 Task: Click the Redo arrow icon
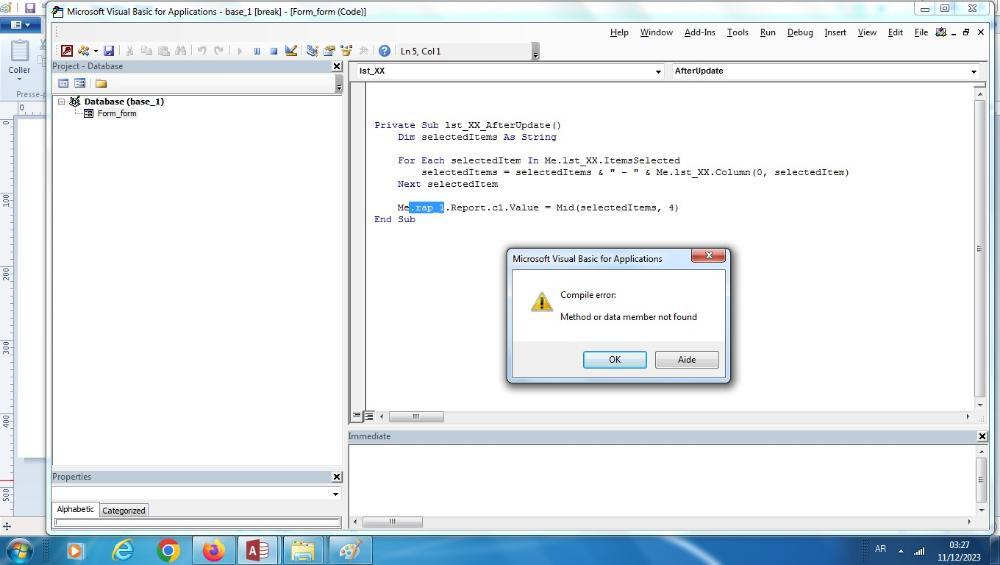219,51
